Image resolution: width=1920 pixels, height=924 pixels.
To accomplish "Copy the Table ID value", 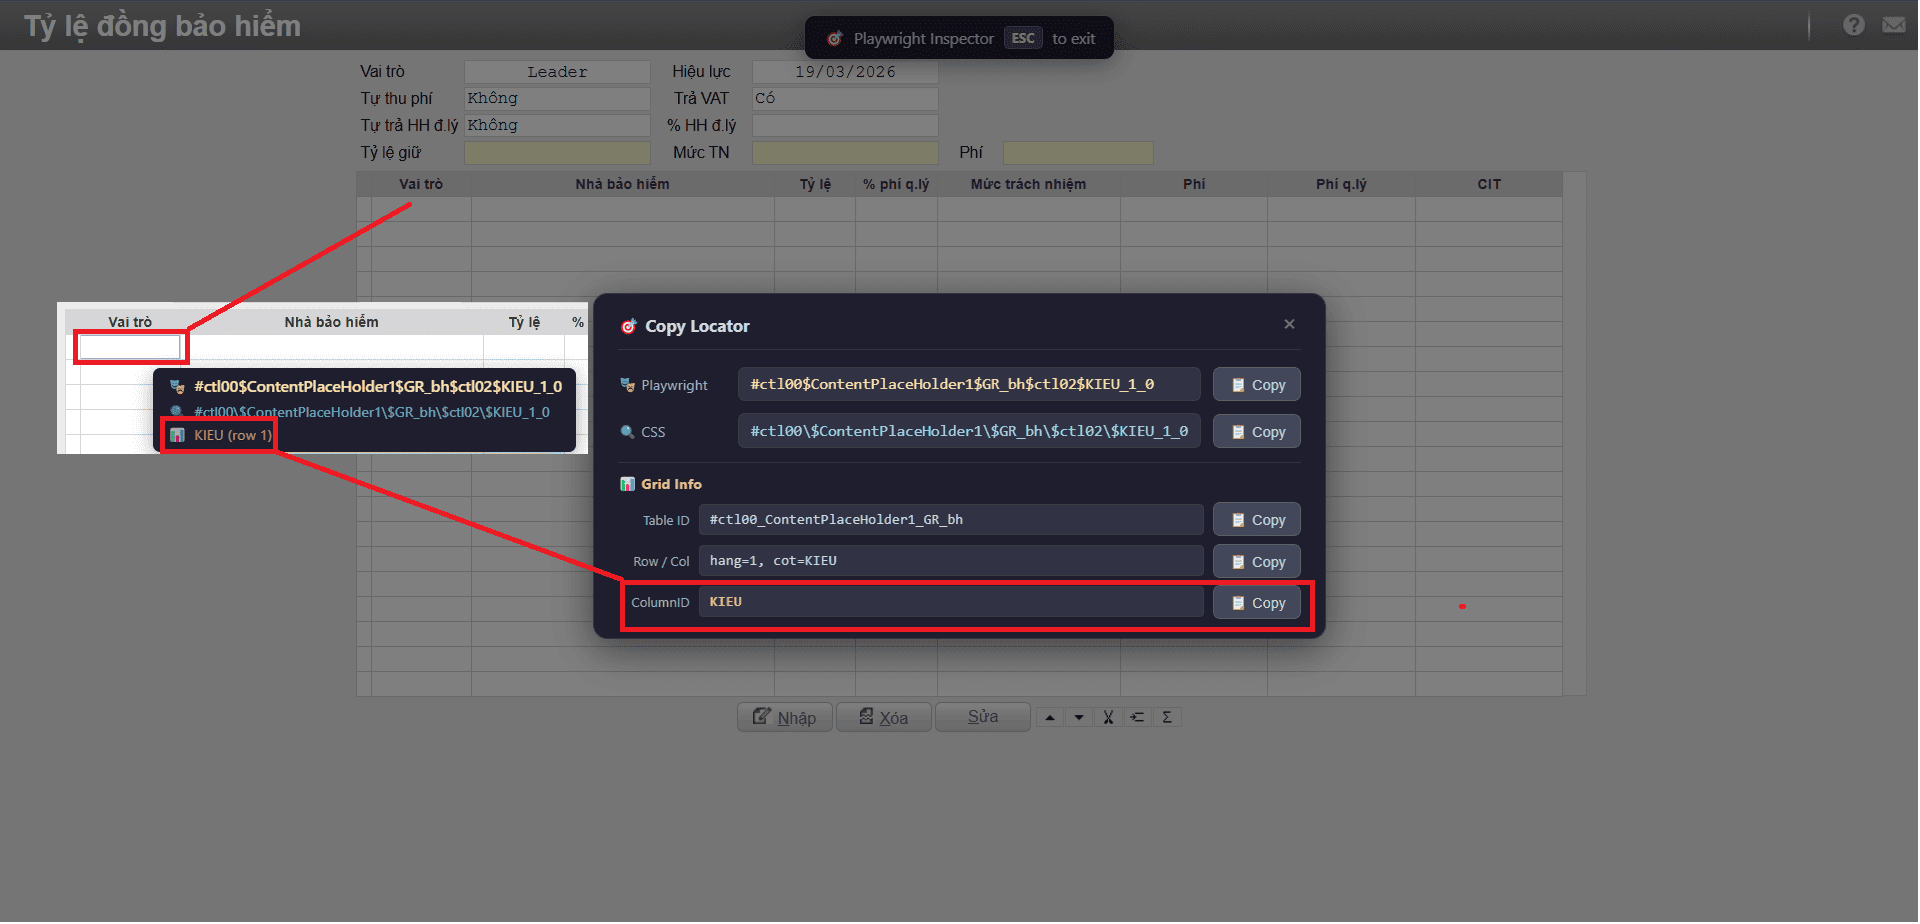I will tap(1257, 520).
